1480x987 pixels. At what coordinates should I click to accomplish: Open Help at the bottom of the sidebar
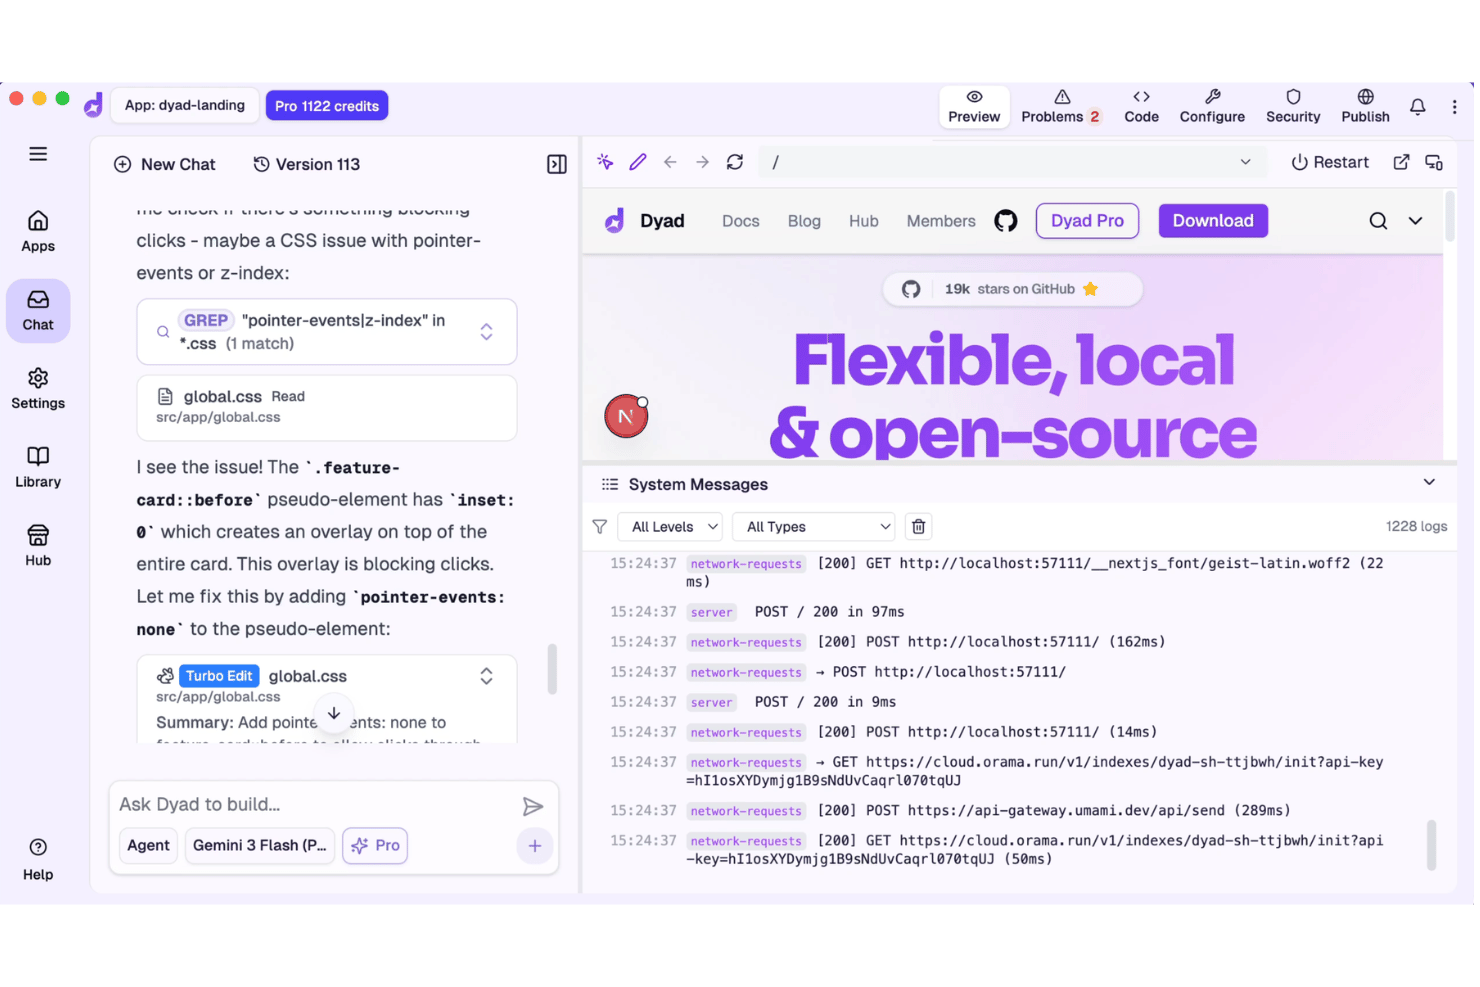click(x=38, y=860)
